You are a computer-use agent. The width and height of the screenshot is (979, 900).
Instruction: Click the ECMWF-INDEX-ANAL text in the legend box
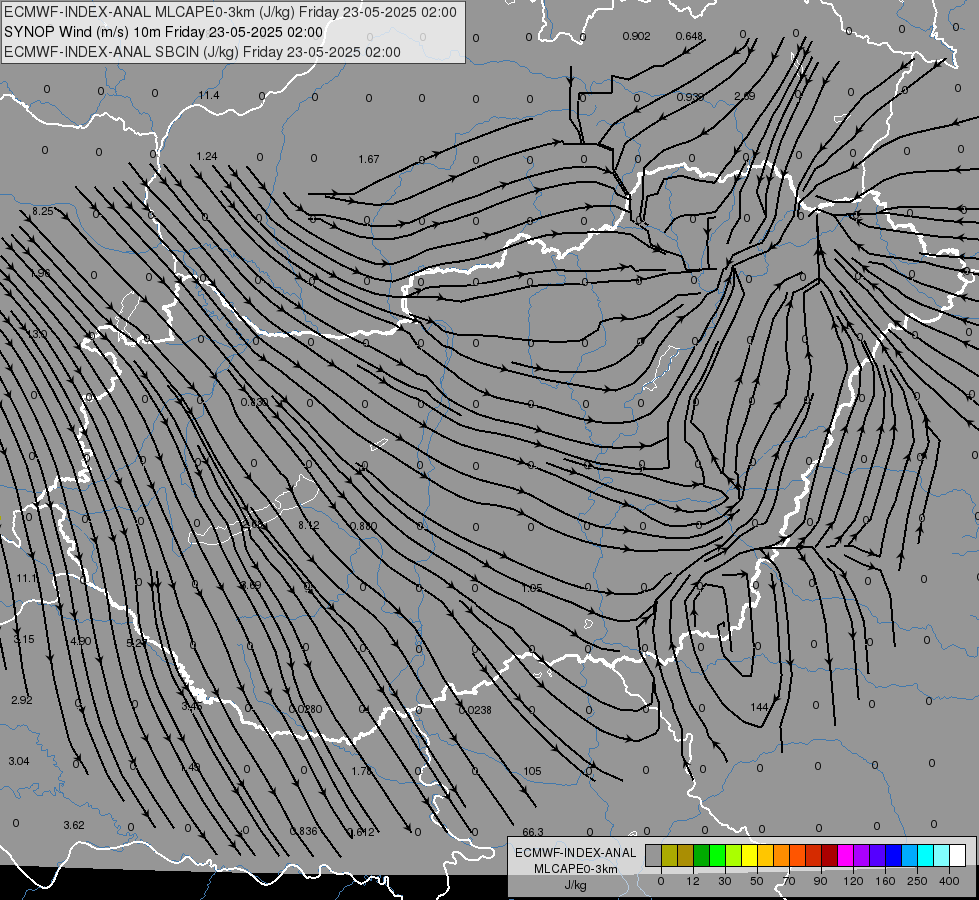[575, 853]
